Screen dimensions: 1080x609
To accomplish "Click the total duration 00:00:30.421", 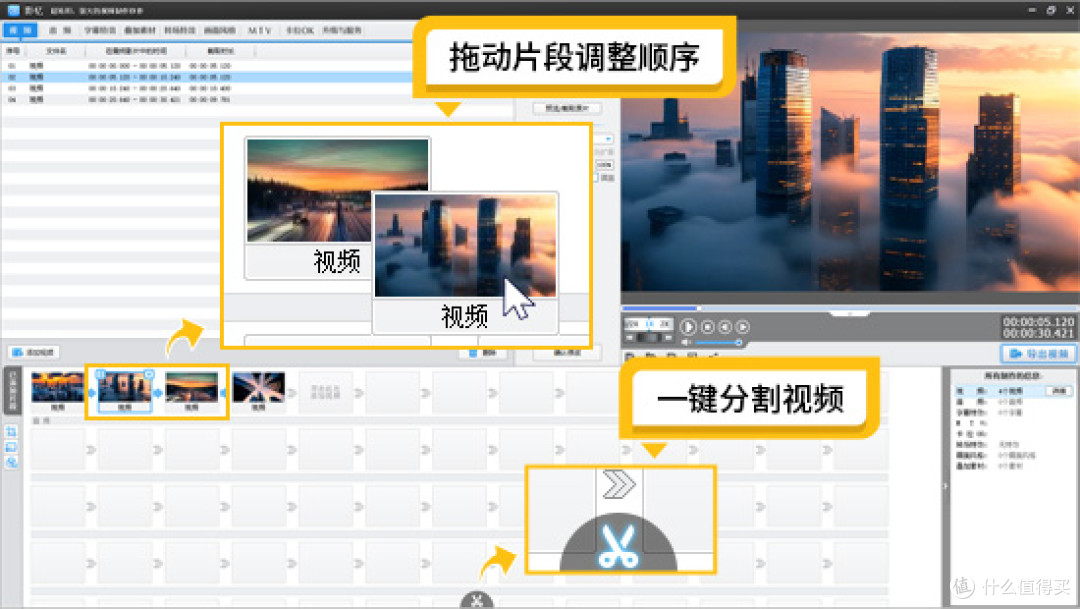I will pos(1038,333).
